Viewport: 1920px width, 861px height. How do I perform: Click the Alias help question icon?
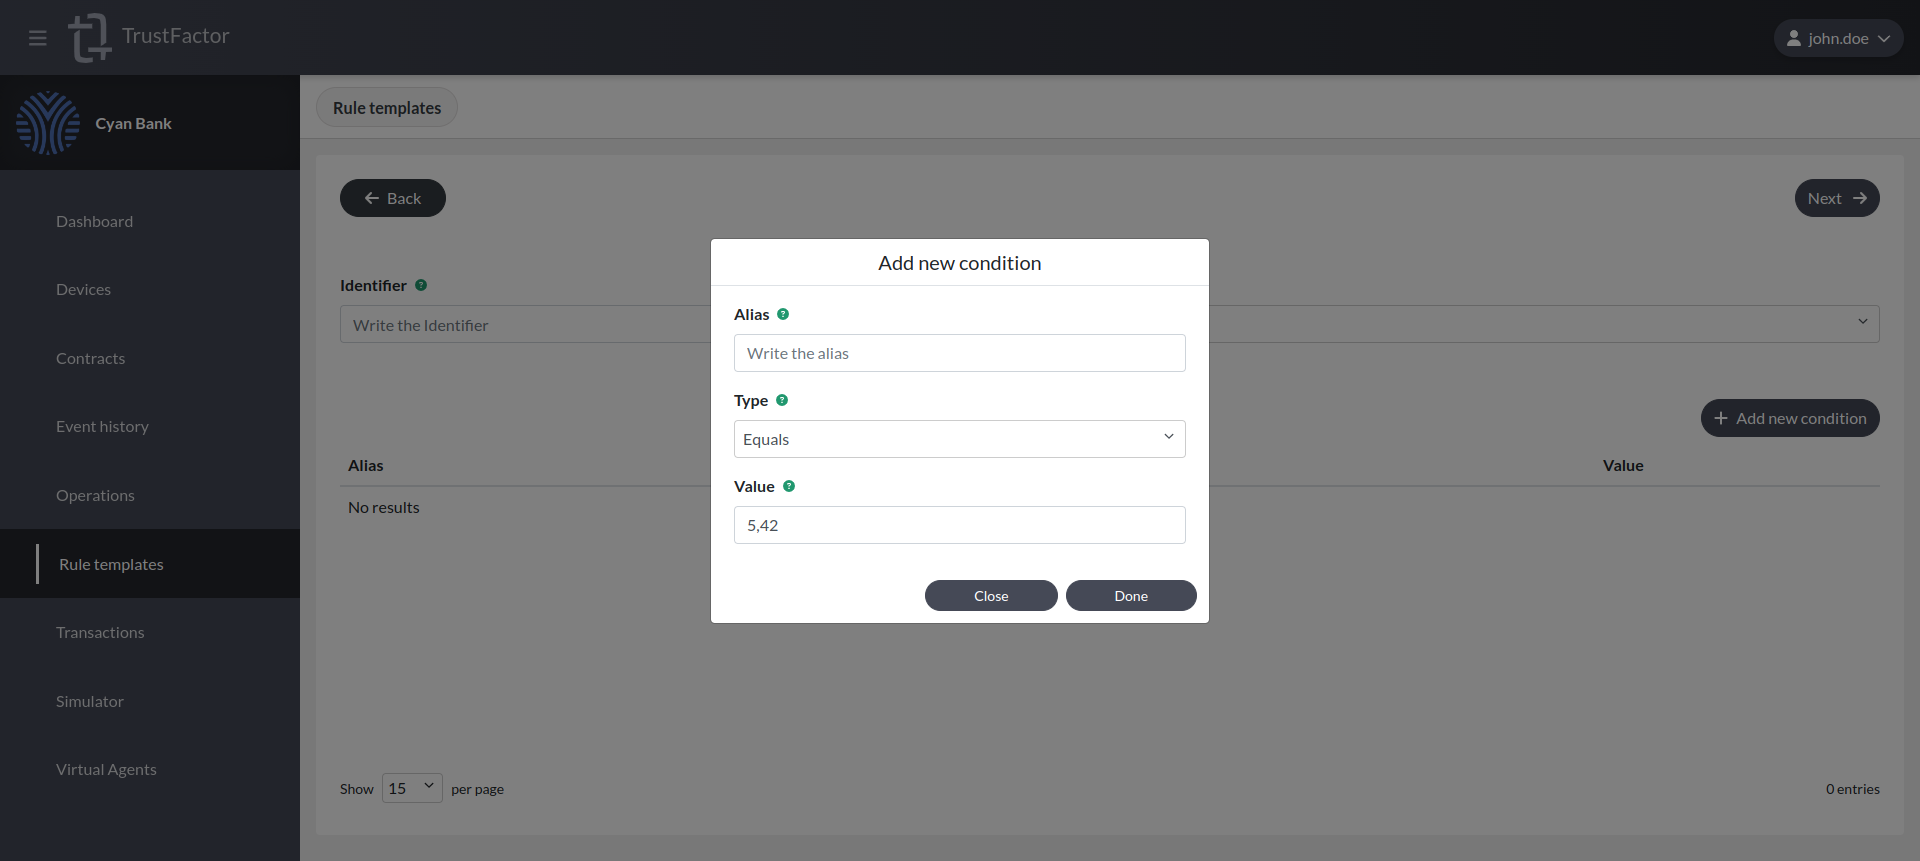click(783, 314)
